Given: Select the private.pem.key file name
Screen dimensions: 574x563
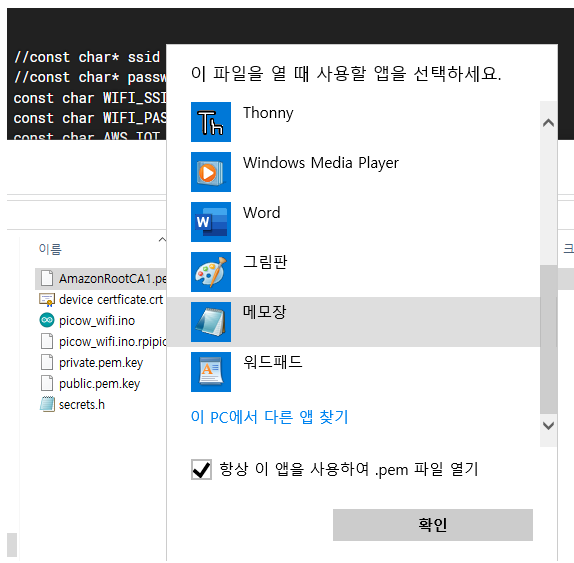Looking at the screenshot, I should (101, 363).
